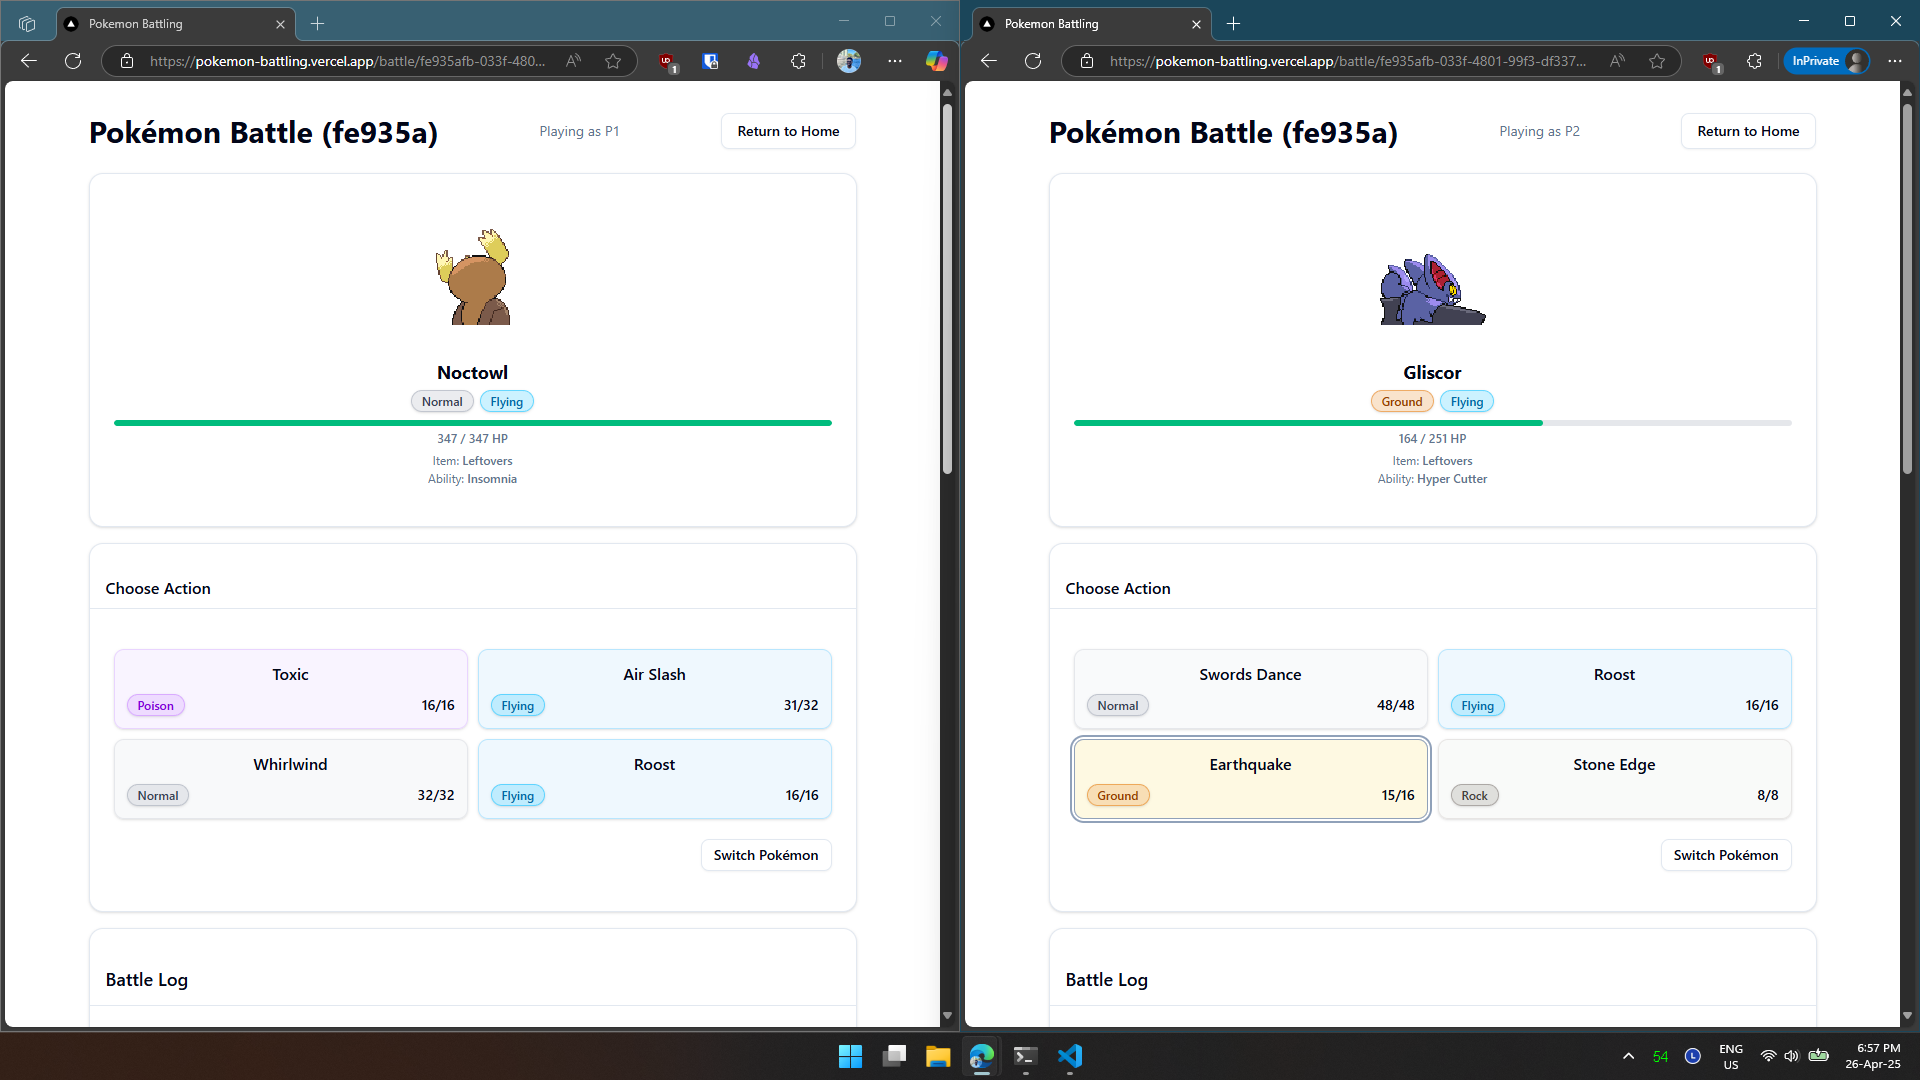Image resolution: width=1920 pixels, height=1080 pixels.
Task: Click "Ability: Hyper Cutter" text
Action: 1432,479
